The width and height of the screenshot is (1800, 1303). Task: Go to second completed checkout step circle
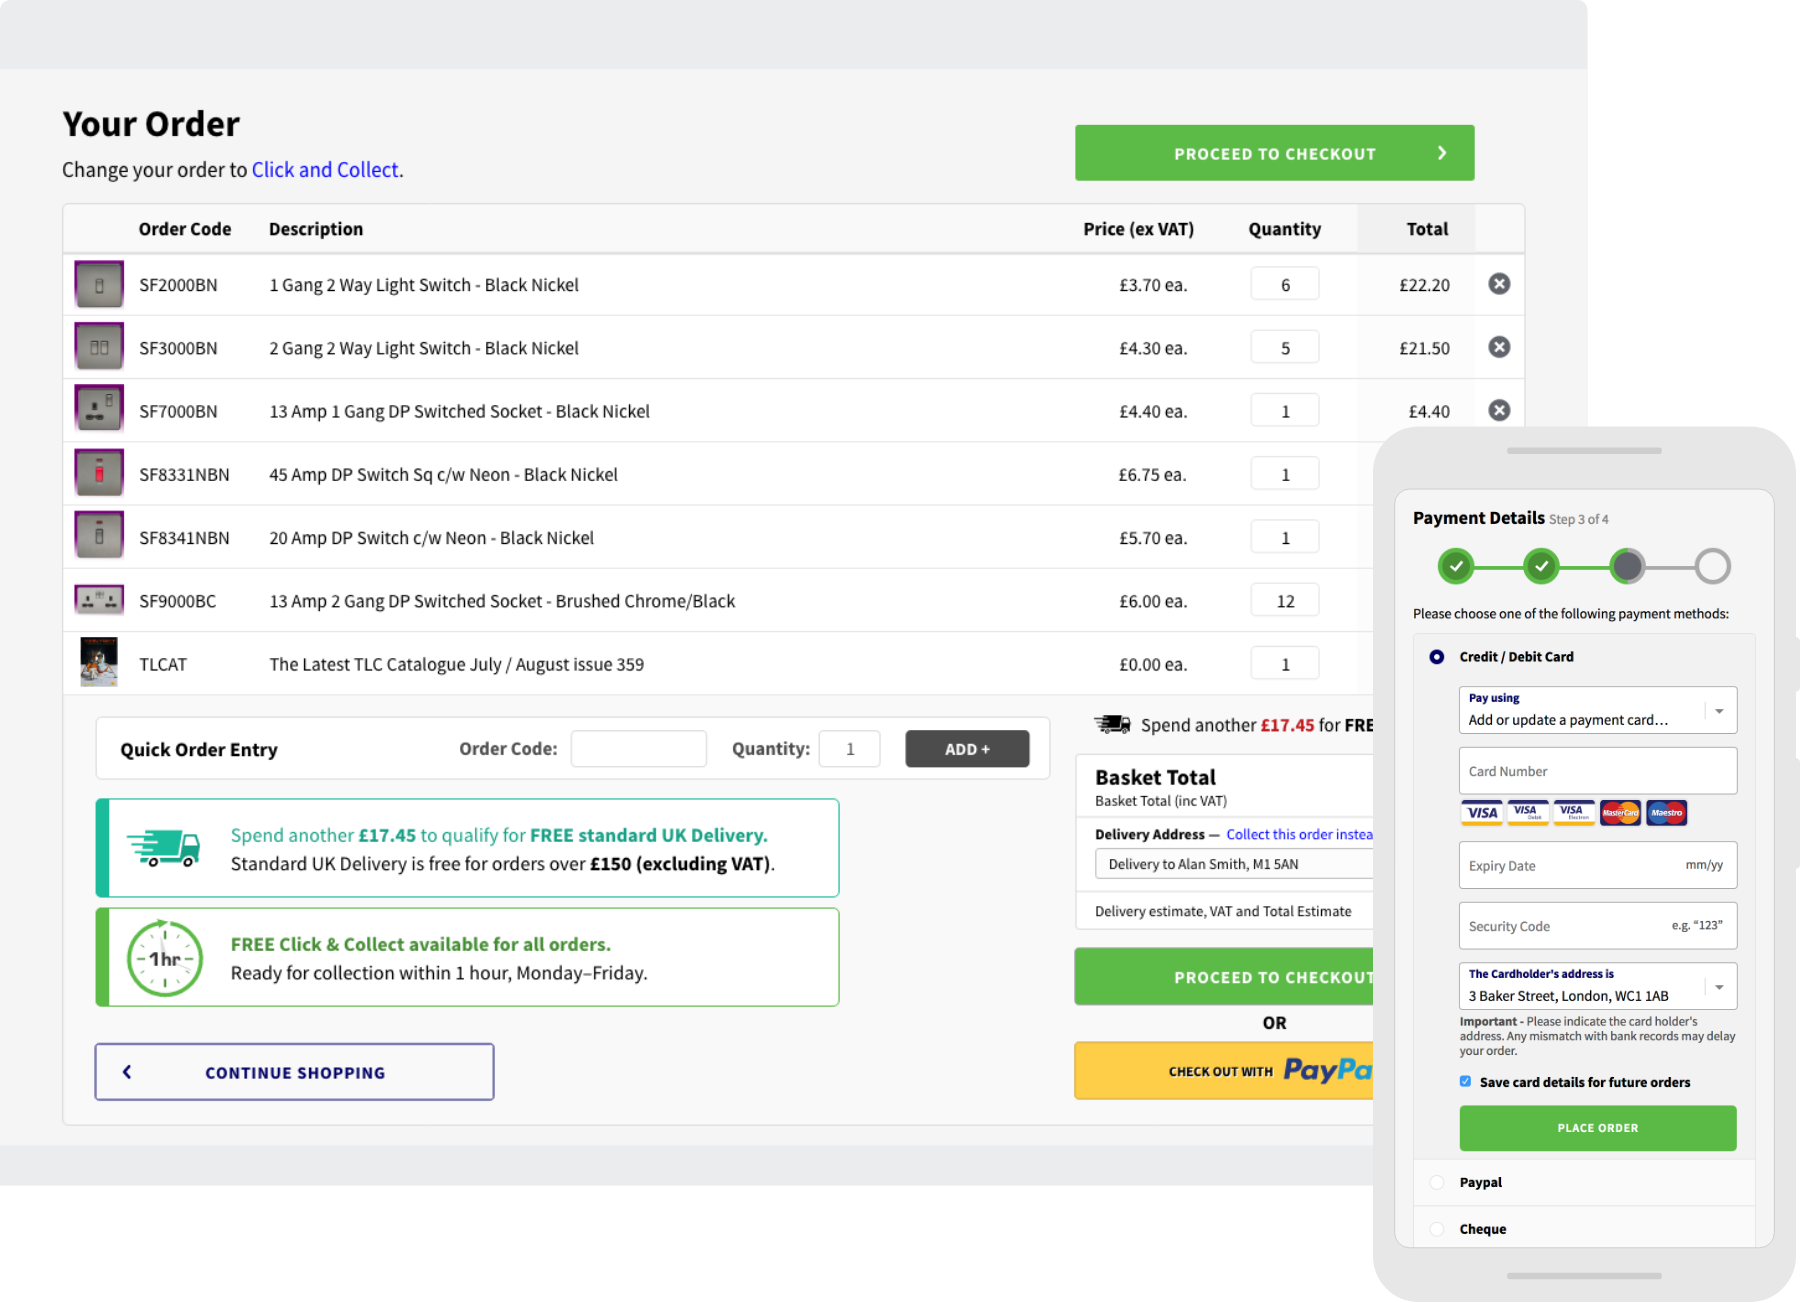(1542, 566)
